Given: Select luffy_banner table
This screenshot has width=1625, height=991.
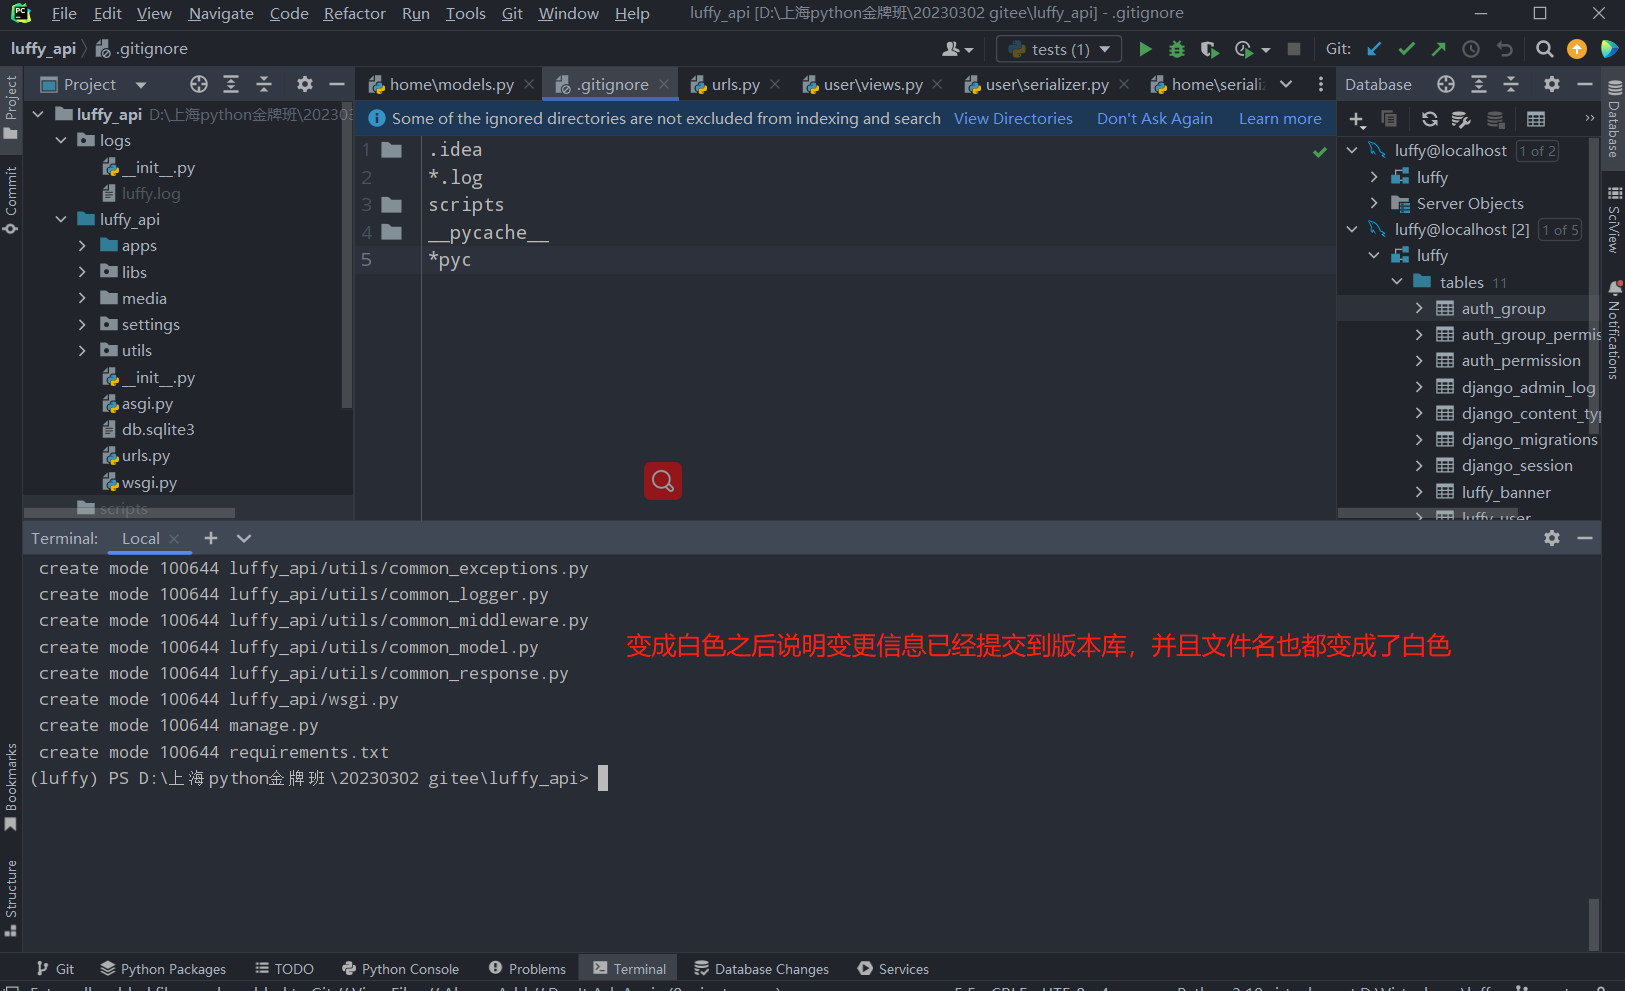Looking at the screenshot, I should (1506, 492).
